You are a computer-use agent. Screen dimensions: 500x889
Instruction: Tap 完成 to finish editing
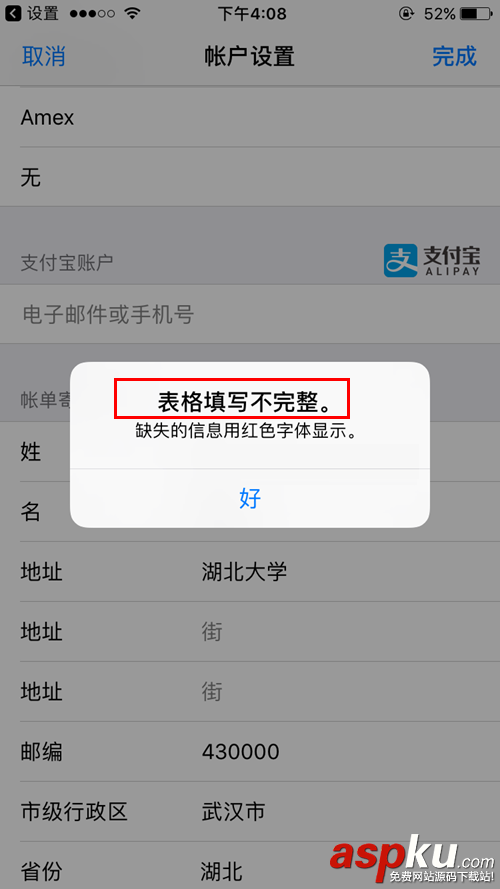pos(455,57)
